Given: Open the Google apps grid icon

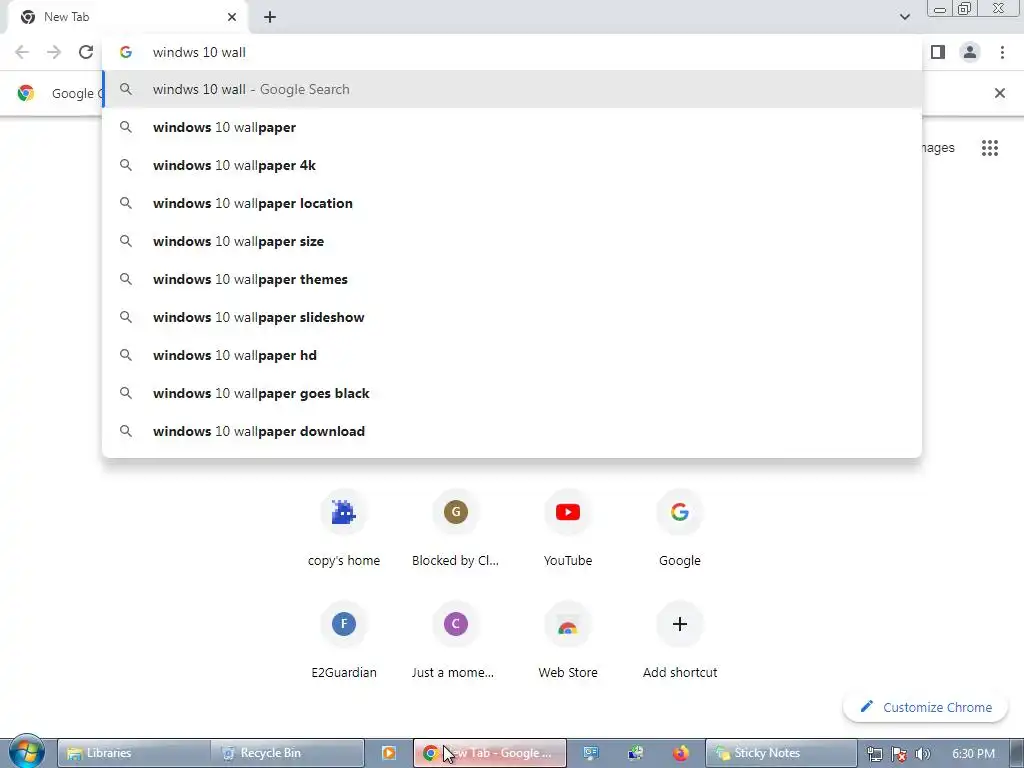Looking at the screenshot, I should (990, 148).
